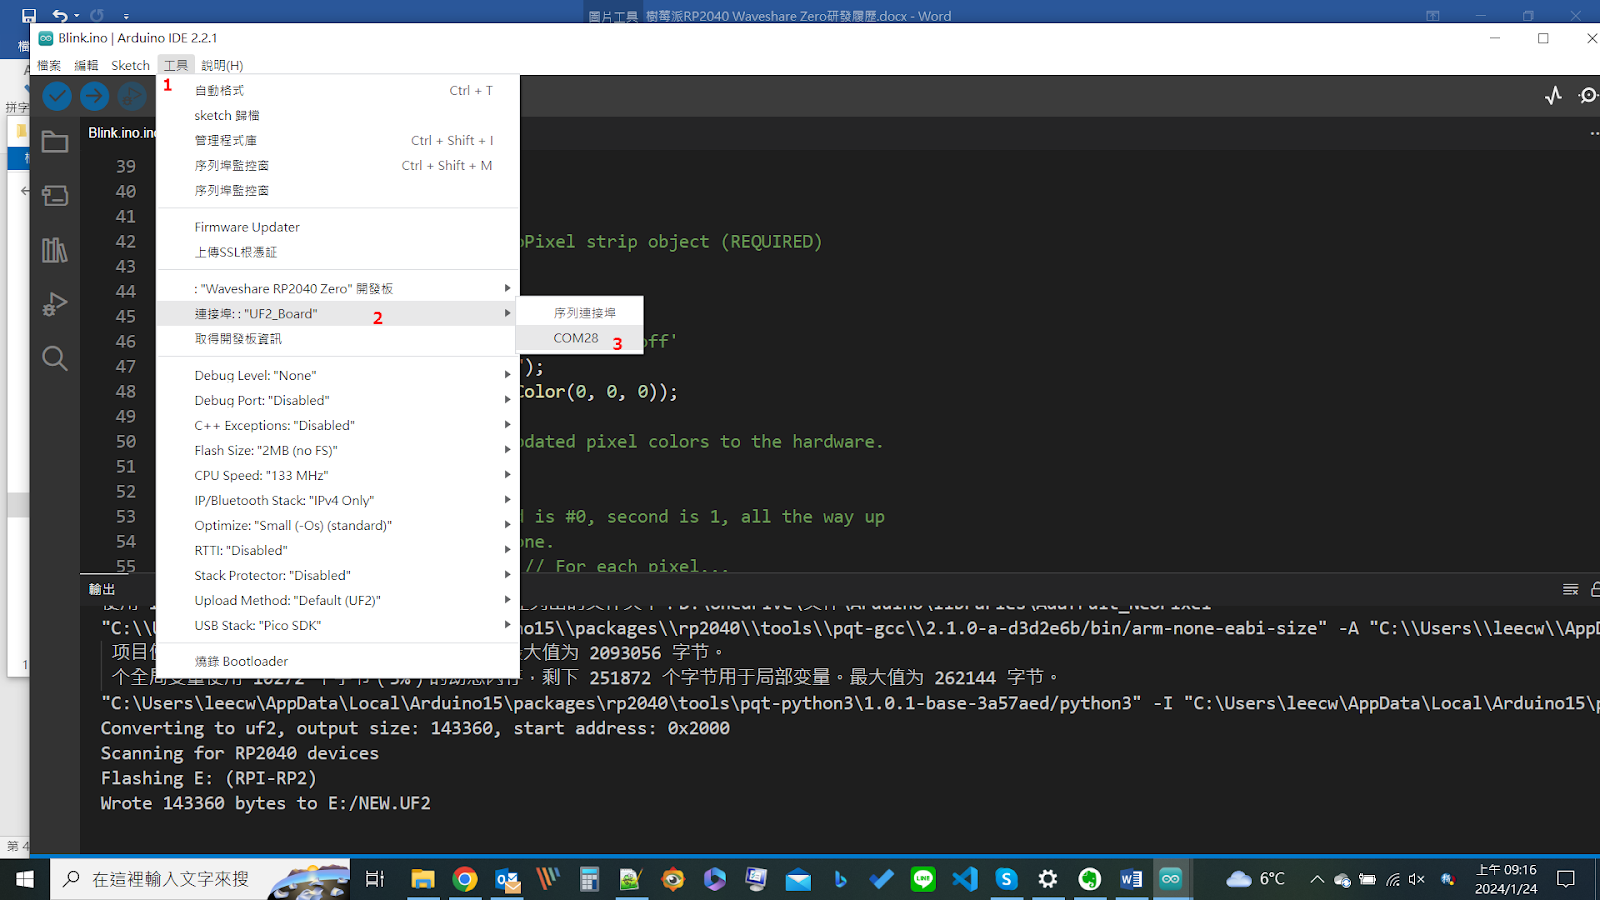Expand Debug Level submenu
The height and width of the screenshot is (900, 1600).
tap(338, 375)
